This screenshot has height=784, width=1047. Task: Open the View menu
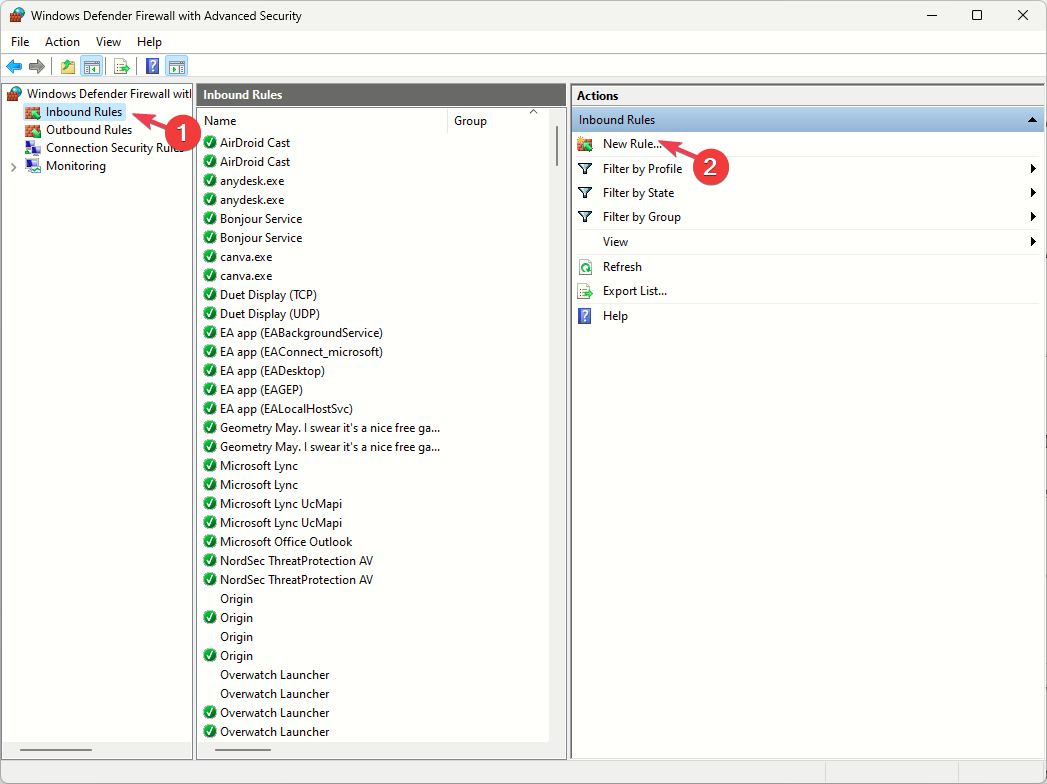coord(108,41)
